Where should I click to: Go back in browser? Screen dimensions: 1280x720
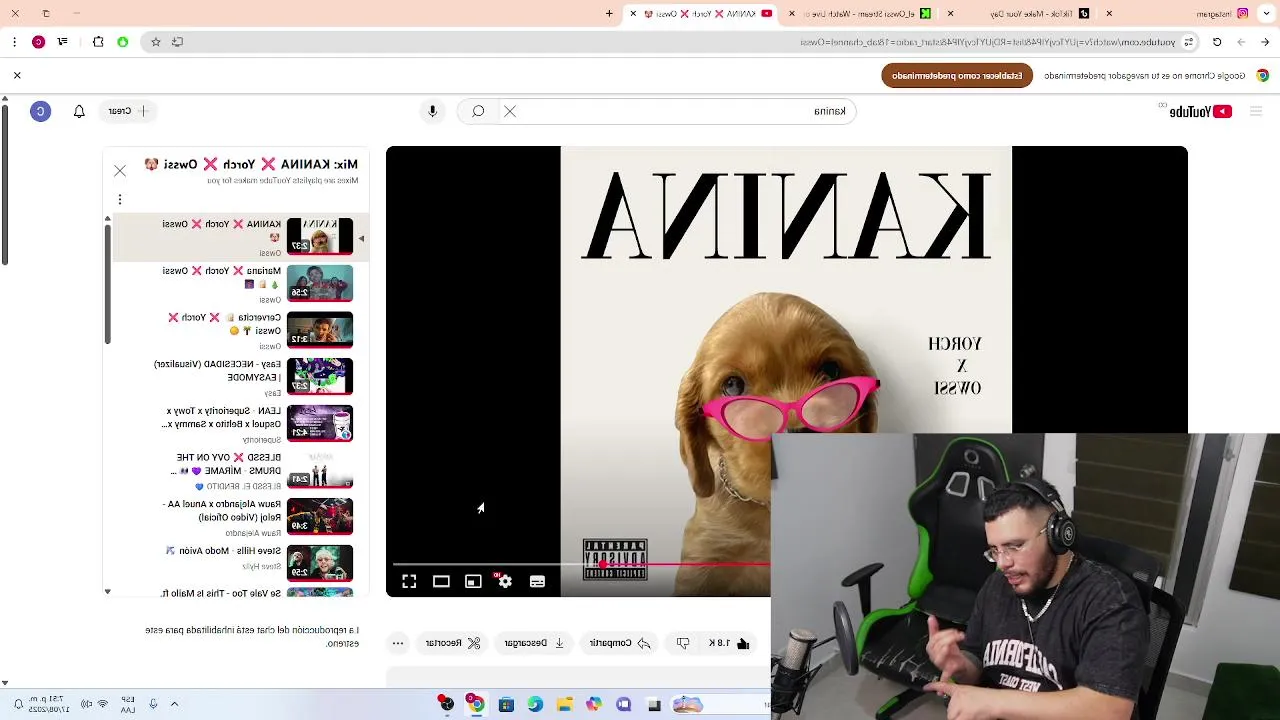(x=1264, y=42)
